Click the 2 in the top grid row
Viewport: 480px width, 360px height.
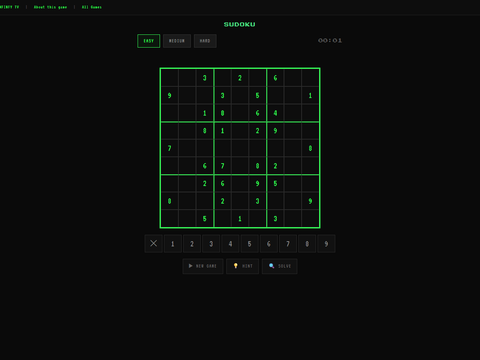coord(240,78)
